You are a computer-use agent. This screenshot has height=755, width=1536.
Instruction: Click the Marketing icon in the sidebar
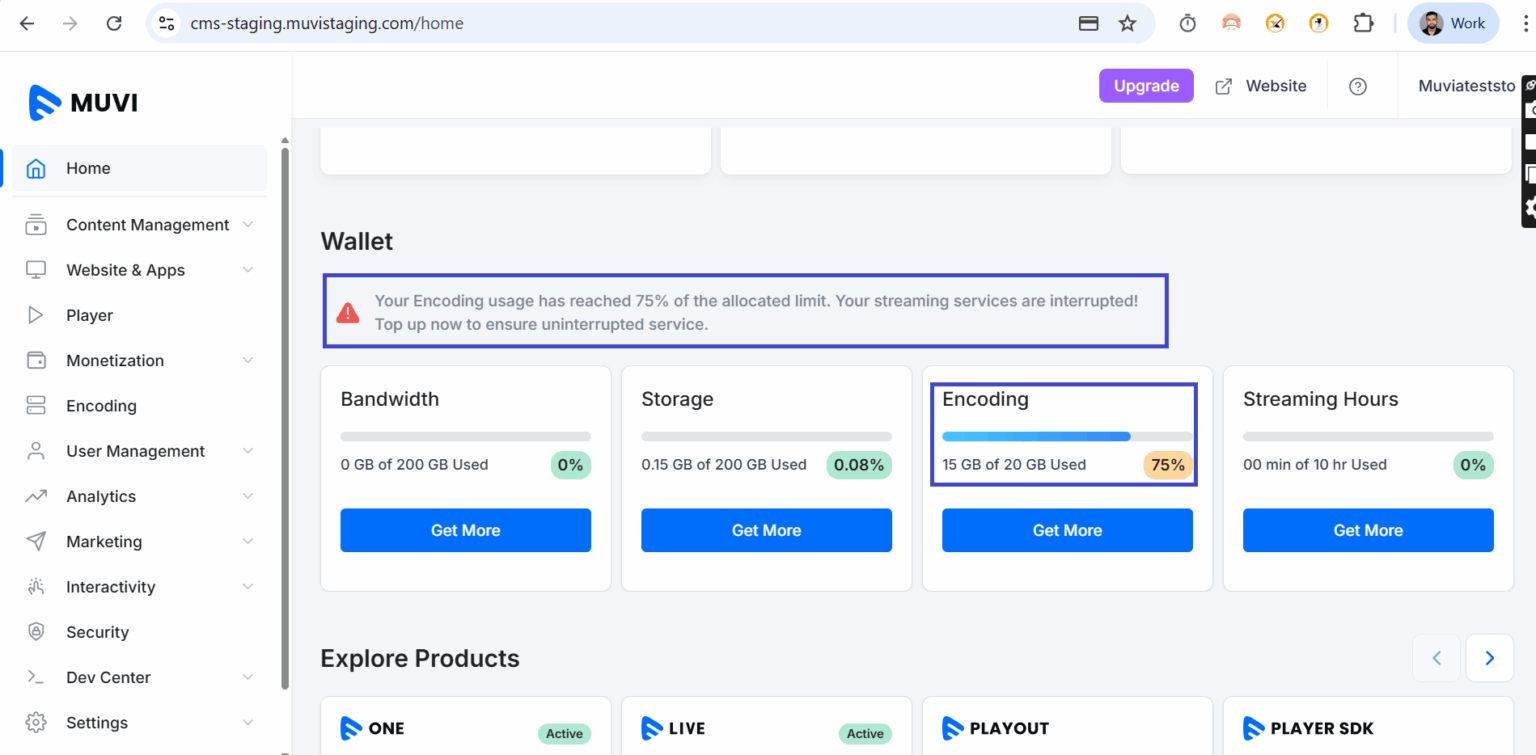36,541
